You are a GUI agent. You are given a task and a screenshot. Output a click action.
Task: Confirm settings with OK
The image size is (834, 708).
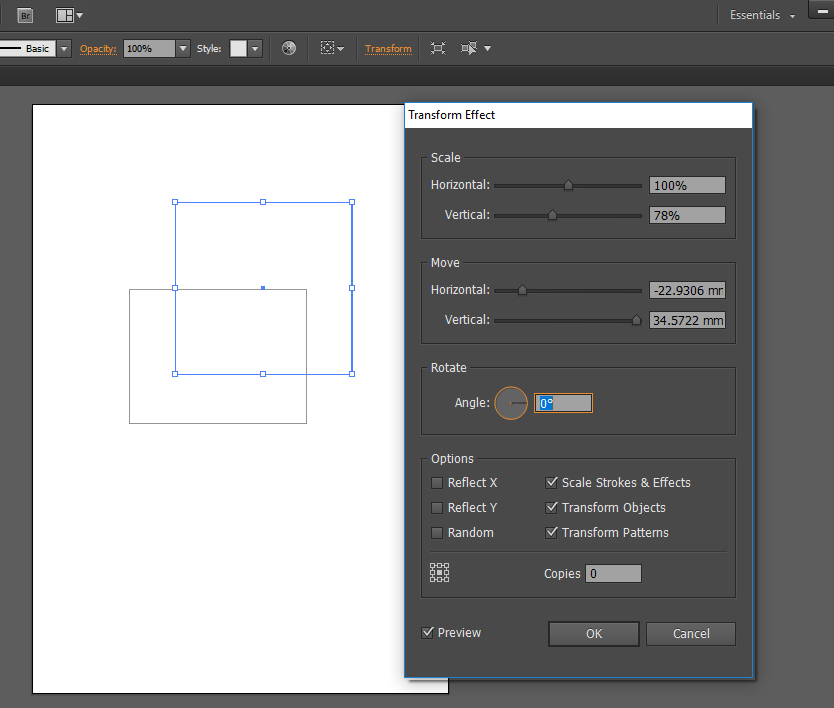pyautogui.click(x=593, y=633)
